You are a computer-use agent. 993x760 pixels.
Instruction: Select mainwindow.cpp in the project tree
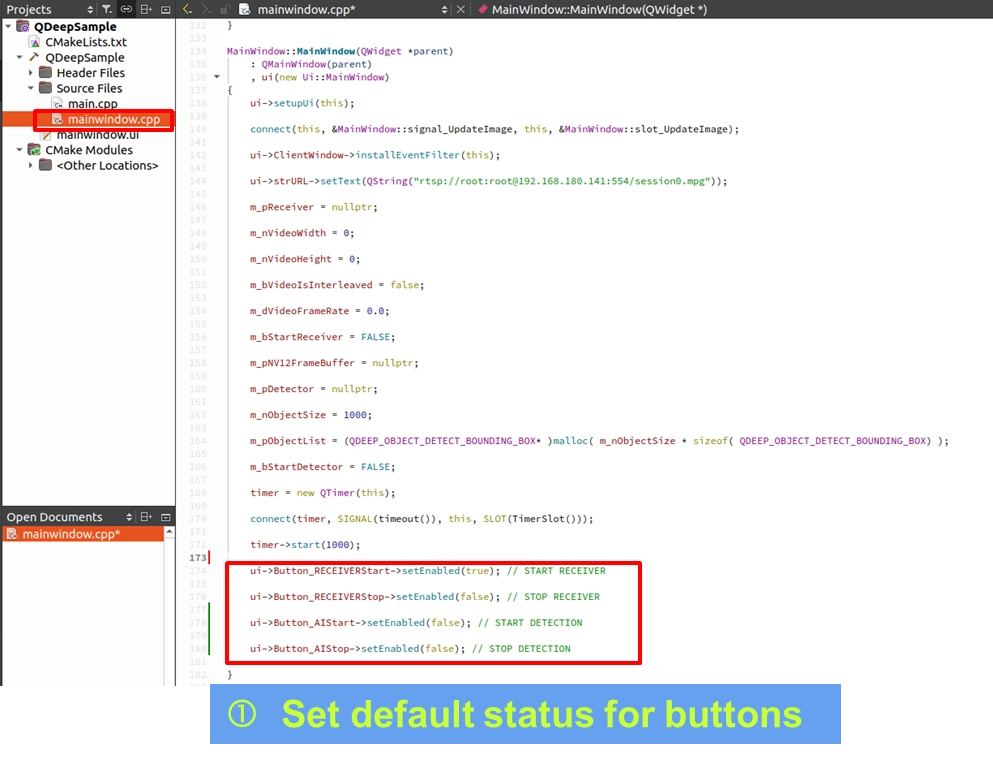[114, 119]
